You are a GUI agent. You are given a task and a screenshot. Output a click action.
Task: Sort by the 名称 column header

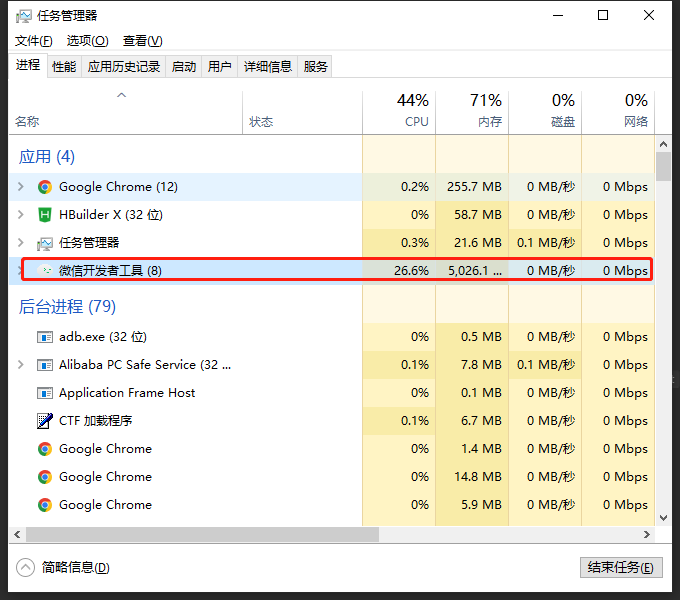click(x=126, y=112)
